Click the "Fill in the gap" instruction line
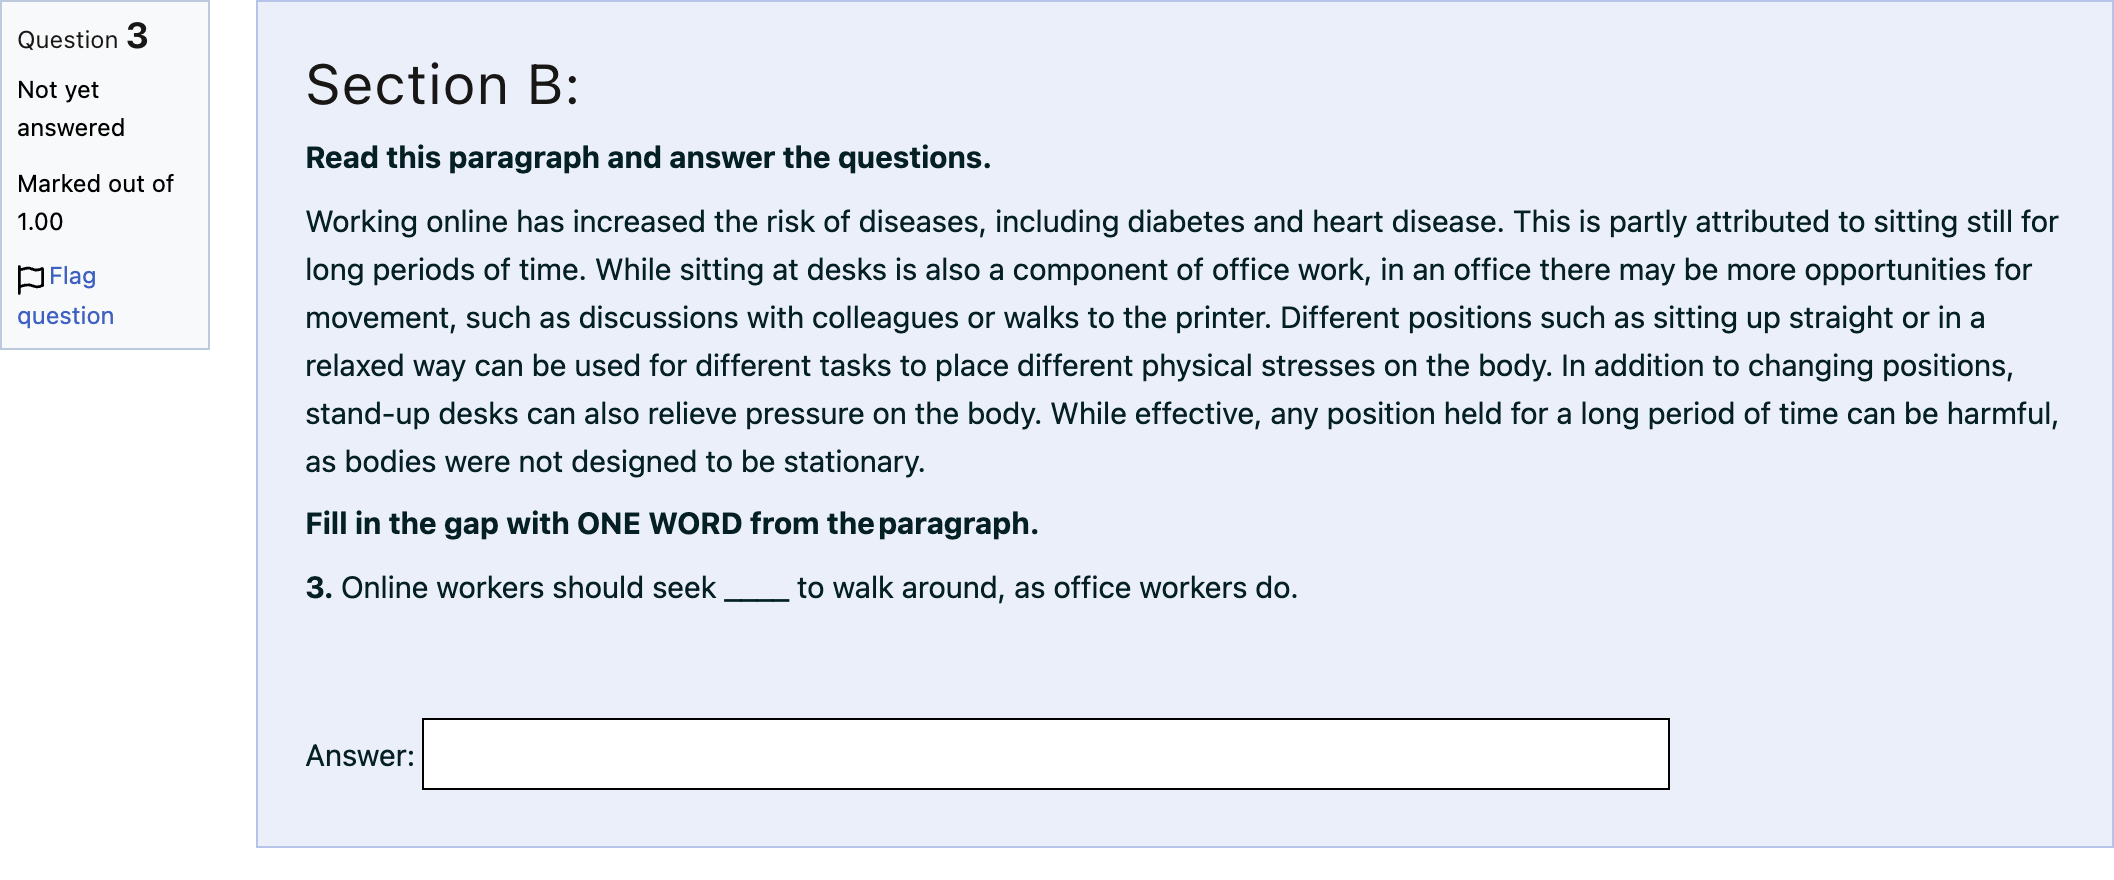The image size is (2114, 880). pos(672,524)
